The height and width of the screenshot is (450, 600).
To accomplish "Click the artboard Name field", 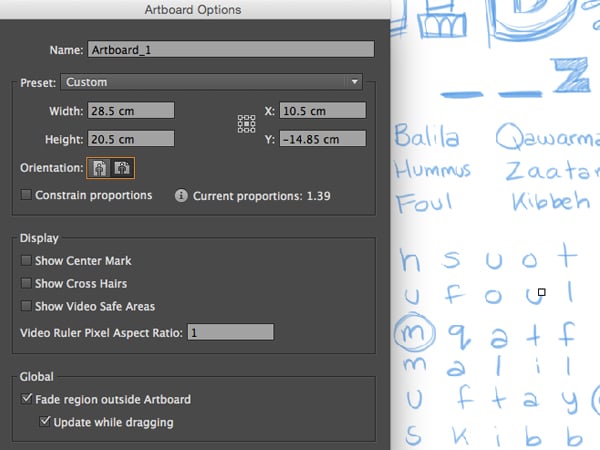I will (231, 49).
